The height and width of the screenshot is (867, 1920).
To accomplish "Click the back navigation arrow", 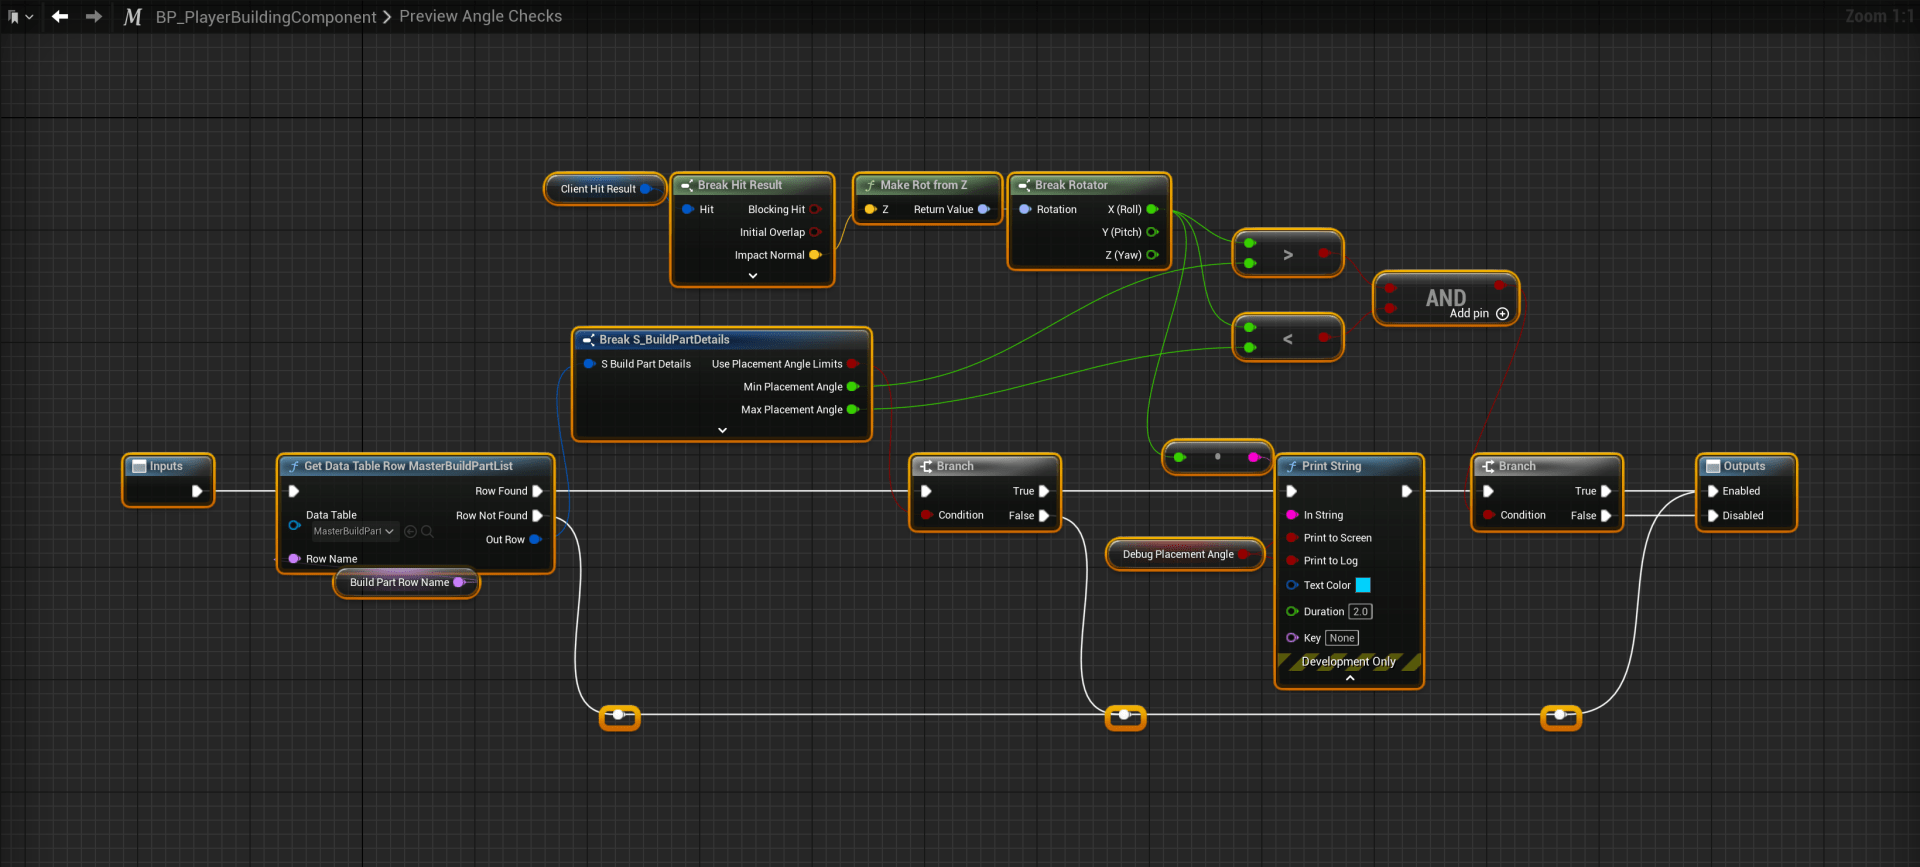I will [60, 16].
